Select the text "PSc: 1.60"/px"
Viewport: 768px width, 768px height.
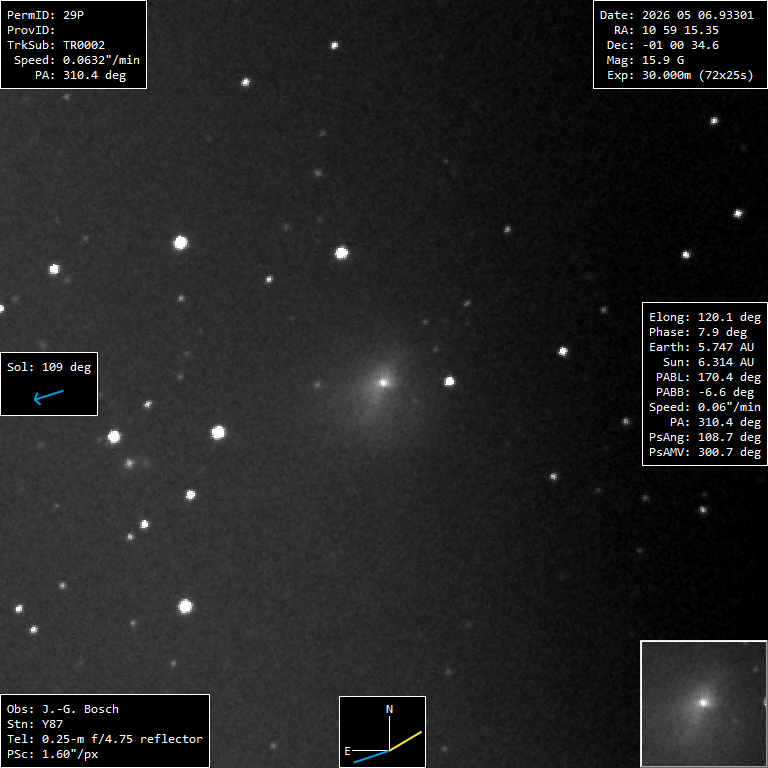tap(52, 754)
